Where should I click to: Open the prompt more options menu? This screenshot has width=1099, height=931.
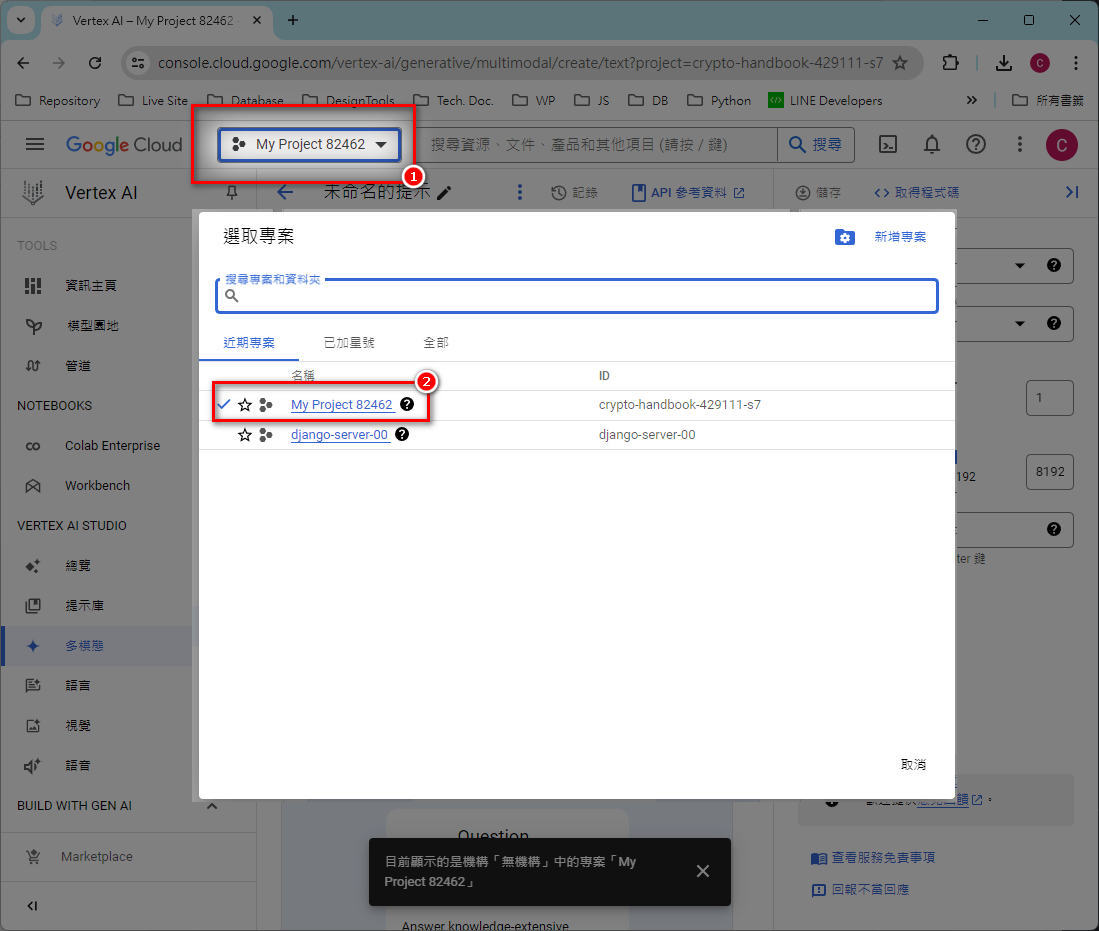519,192
